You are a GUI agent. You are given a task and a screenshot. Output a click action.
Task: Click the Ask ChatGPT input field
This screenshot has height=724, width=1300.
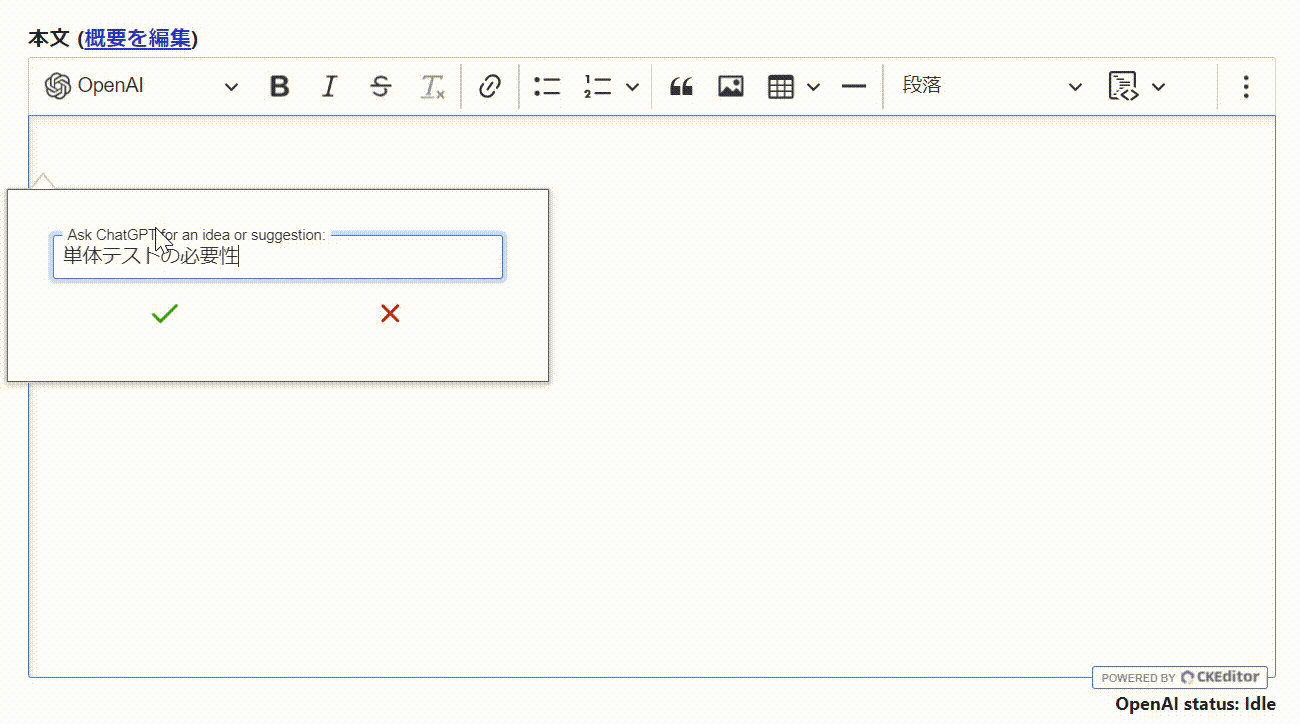pyautogui.click(x=278, y=257)
